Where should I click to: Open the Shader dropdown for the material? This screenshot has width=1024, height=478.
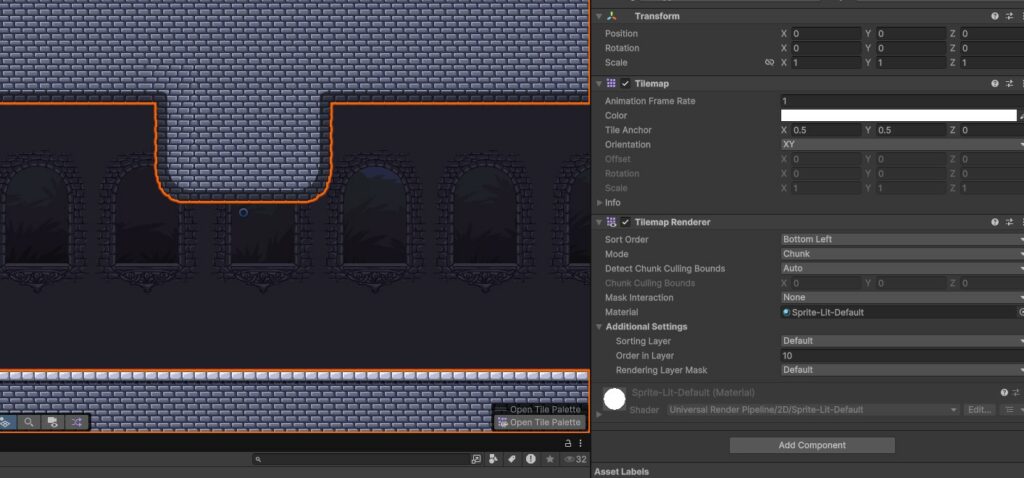814,409
